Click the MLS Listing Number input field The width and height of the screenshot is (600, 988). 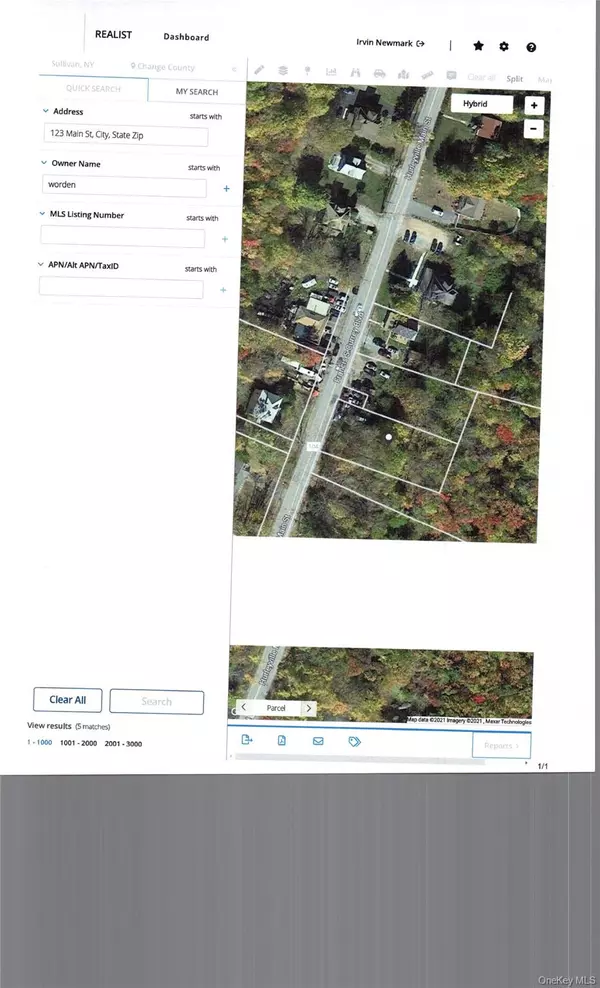click(x=122, y=238)
